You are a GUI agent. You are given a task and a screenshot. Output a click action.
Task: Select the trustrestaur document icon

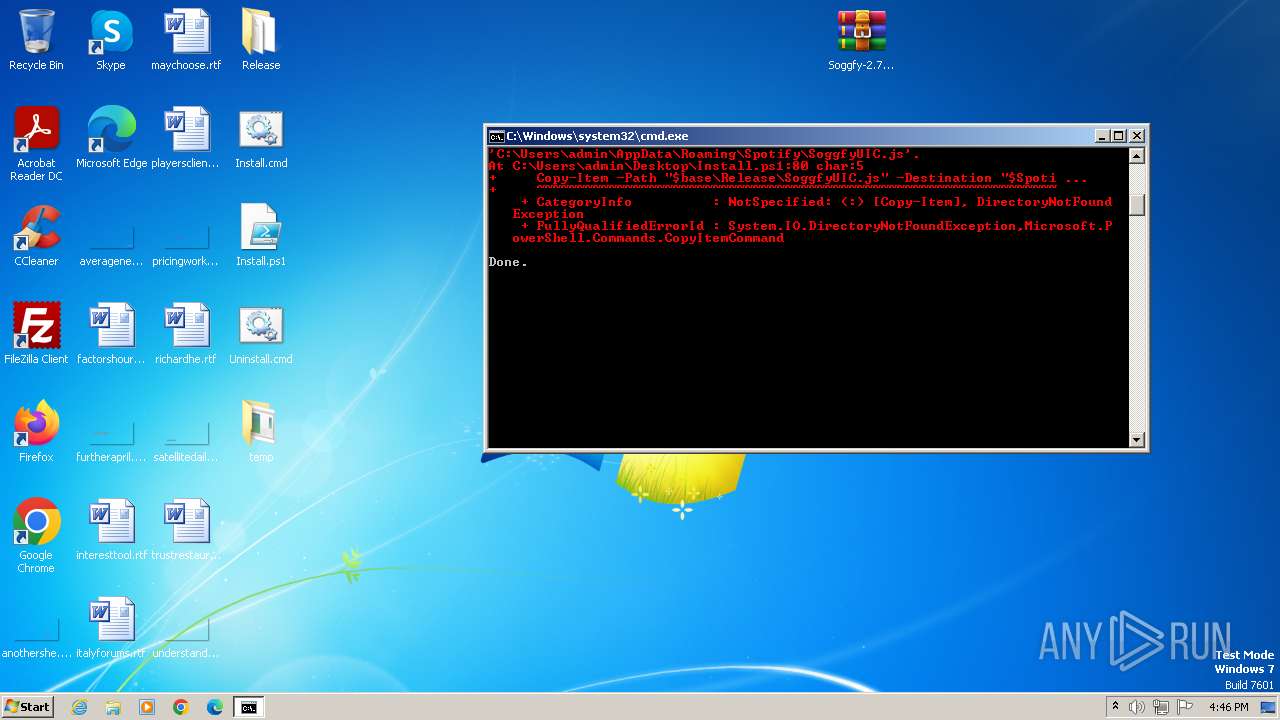(x=186, y=530)
